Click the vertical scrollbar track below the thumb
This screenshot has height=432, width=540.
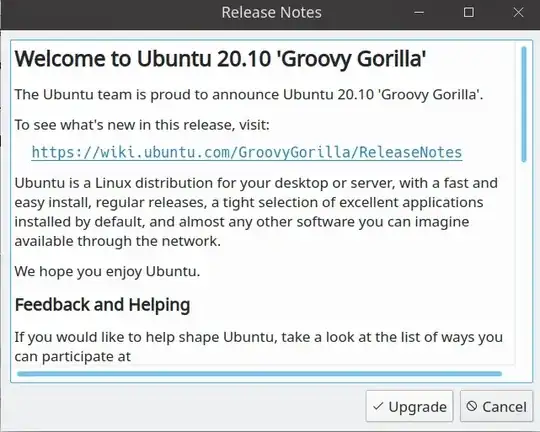[524, 262]
